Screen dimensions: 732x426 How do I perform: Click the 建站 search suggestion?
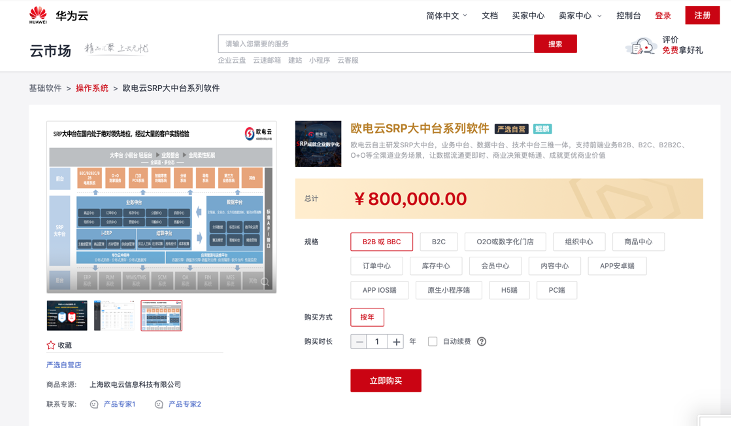295,60
